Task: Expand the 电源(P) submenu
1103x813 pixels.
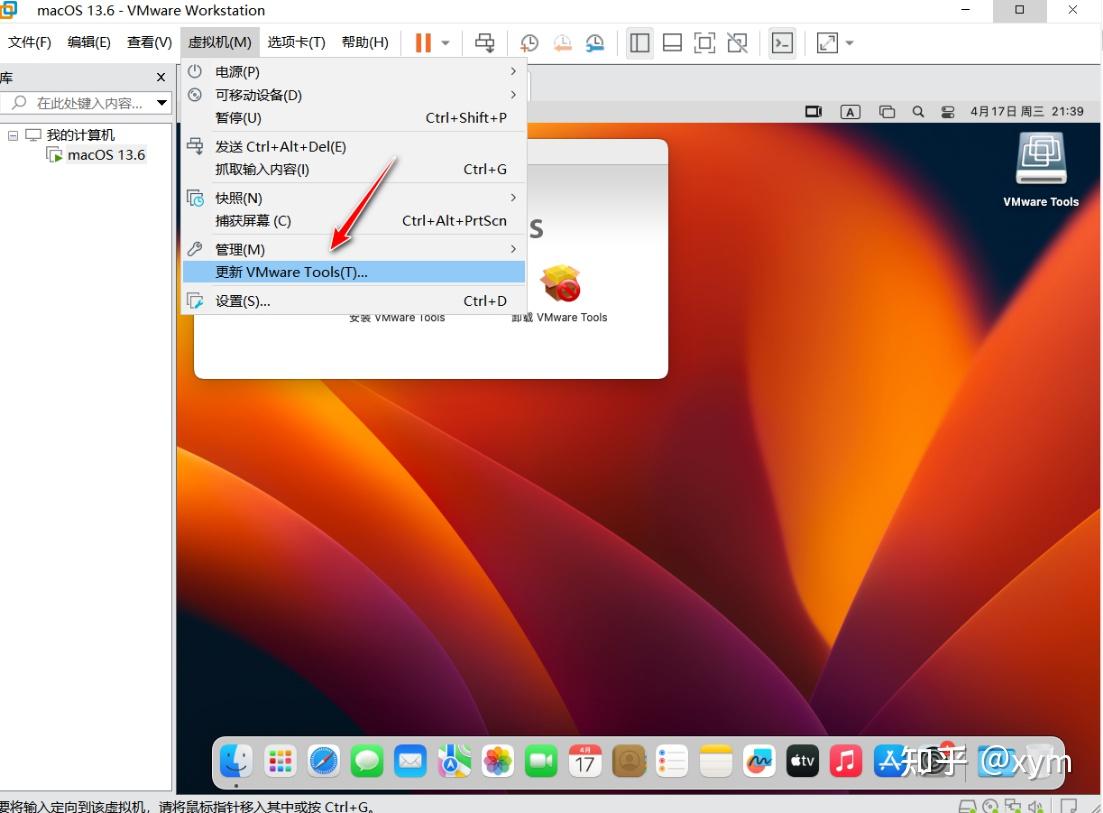Action: [x=354, y=72]
